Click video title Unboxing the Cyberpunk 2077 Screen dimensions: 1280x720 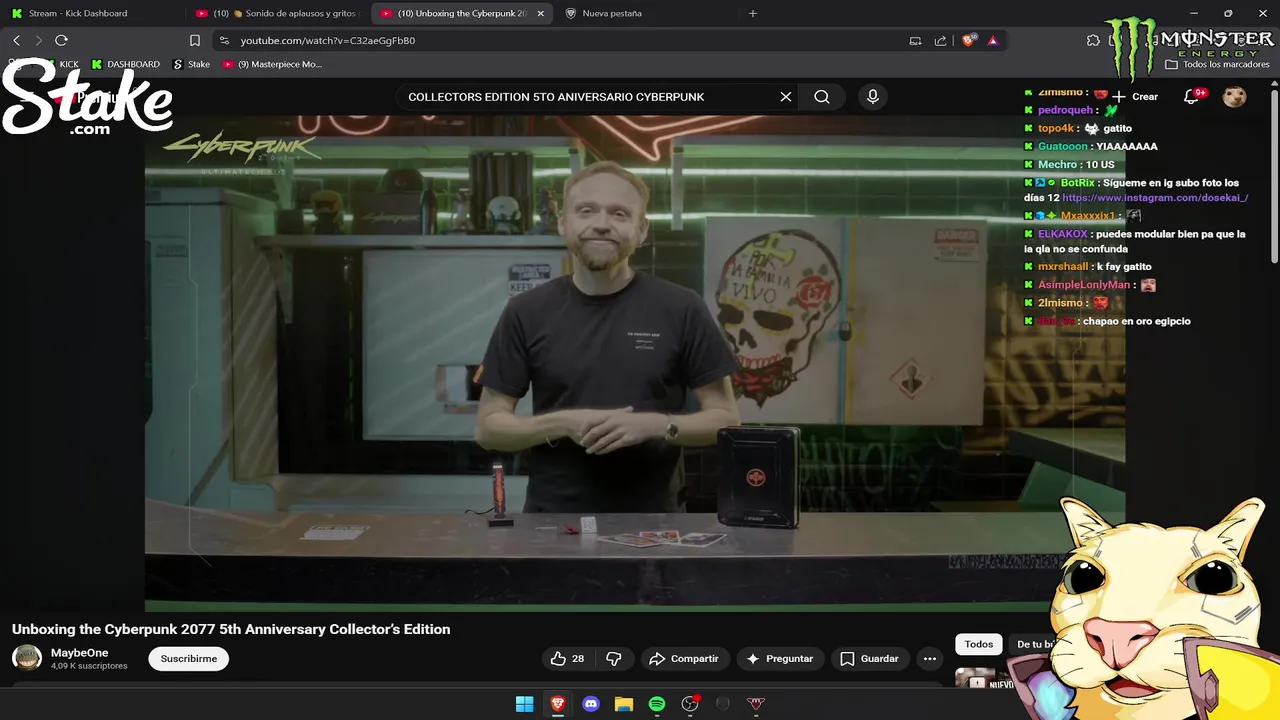[x=231, y=629]
